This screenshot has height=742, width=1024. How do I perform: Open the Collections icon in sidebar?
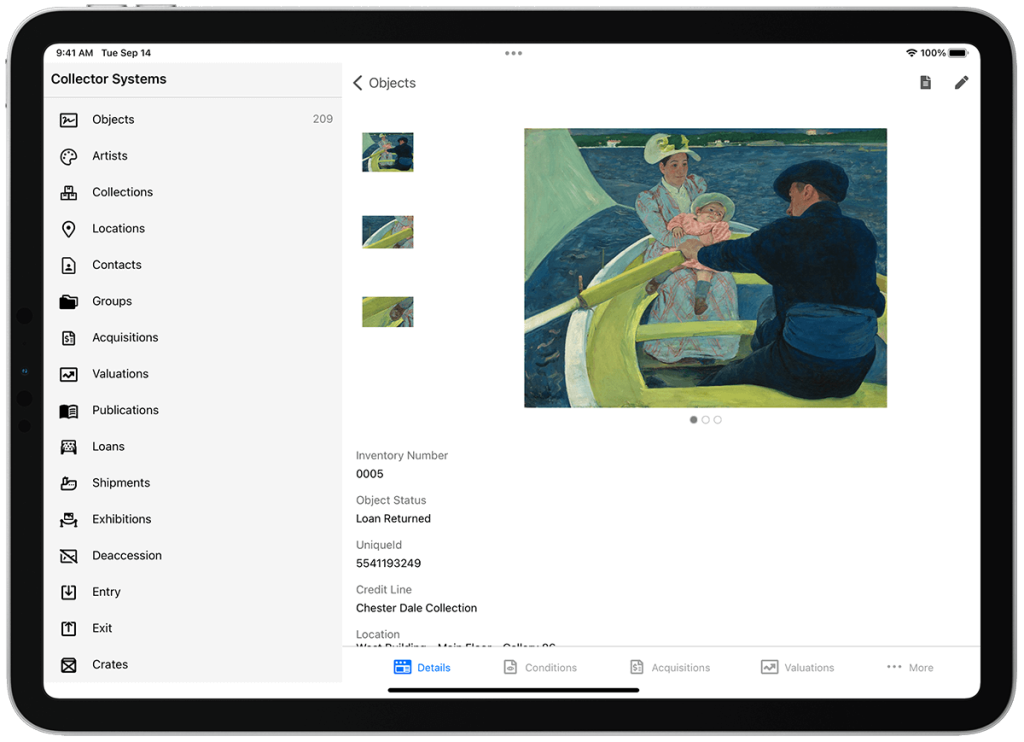pos(68,192)
